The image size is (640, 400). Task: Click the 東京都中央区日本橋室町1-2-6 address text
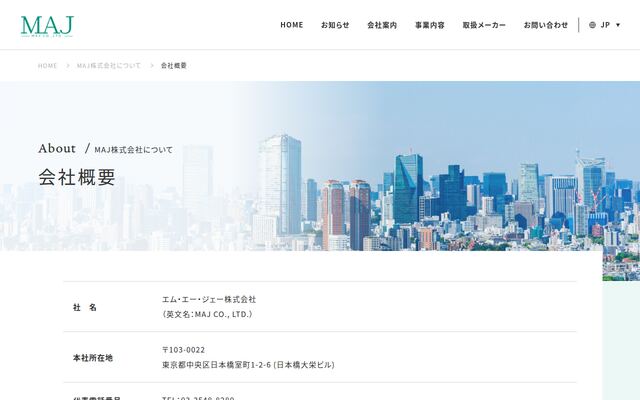click(x=216, y=365)
